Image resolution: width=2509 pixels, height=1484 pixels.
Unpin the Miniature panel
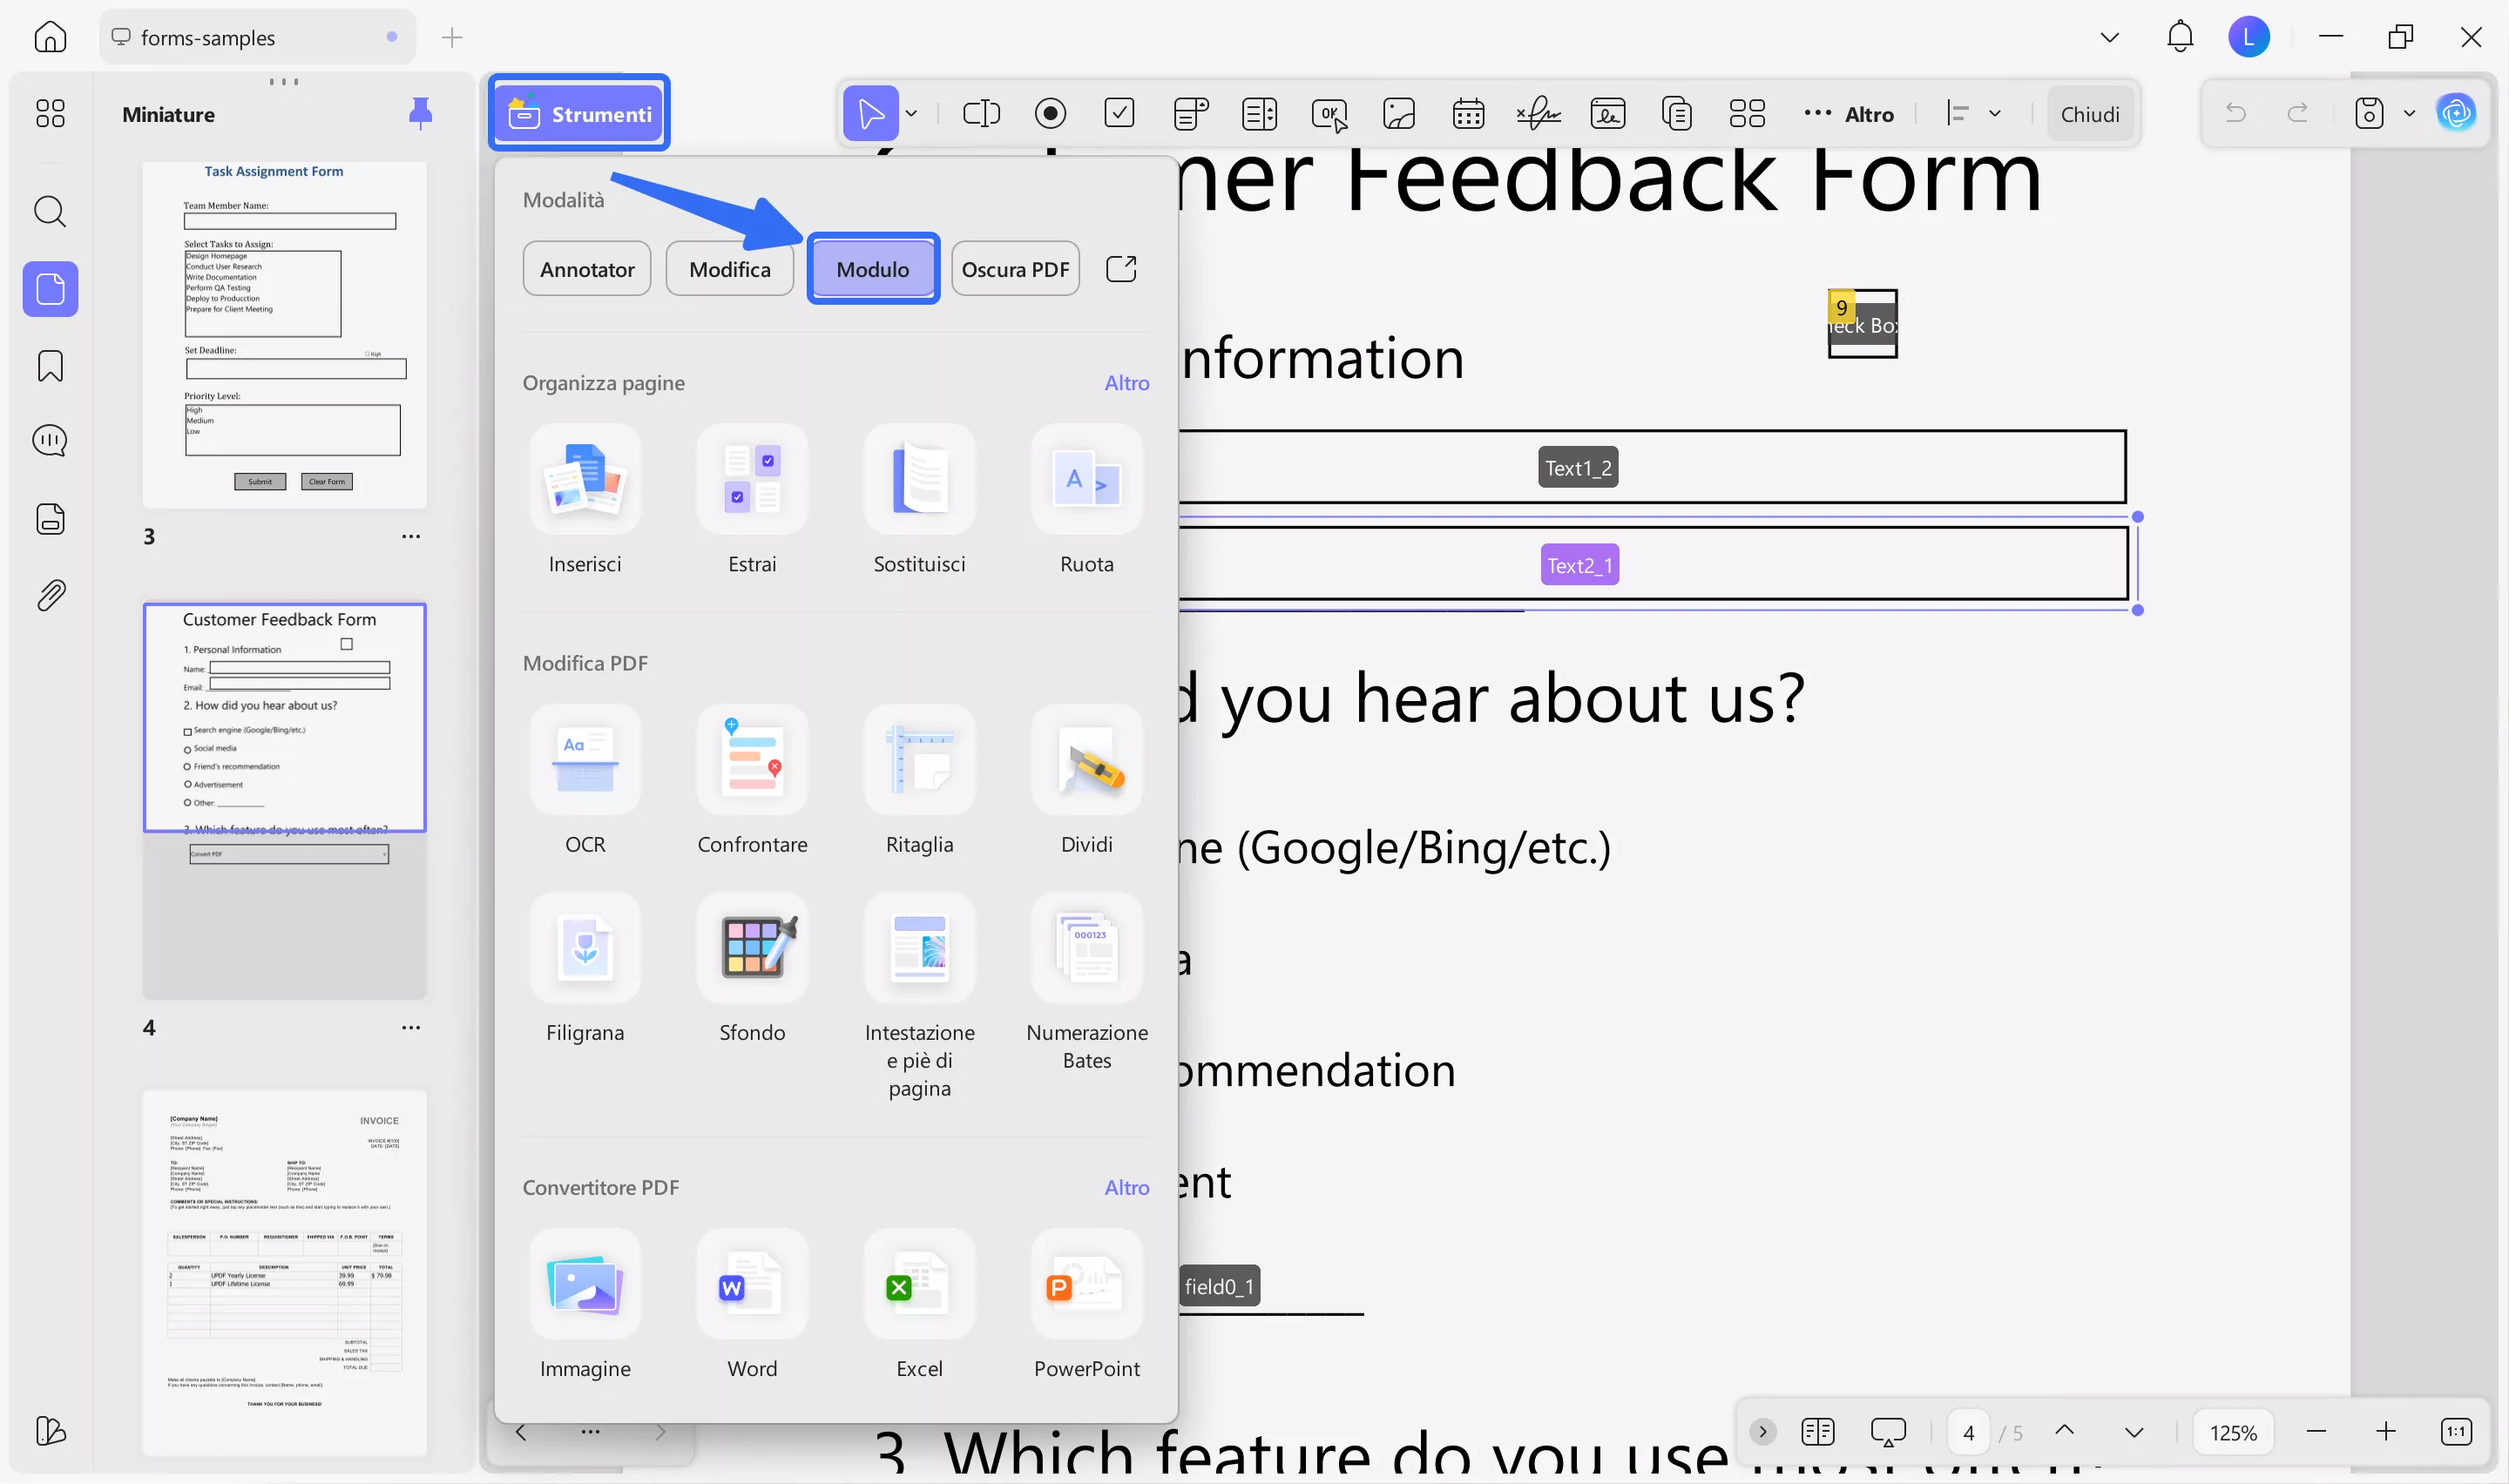[420, 114]
